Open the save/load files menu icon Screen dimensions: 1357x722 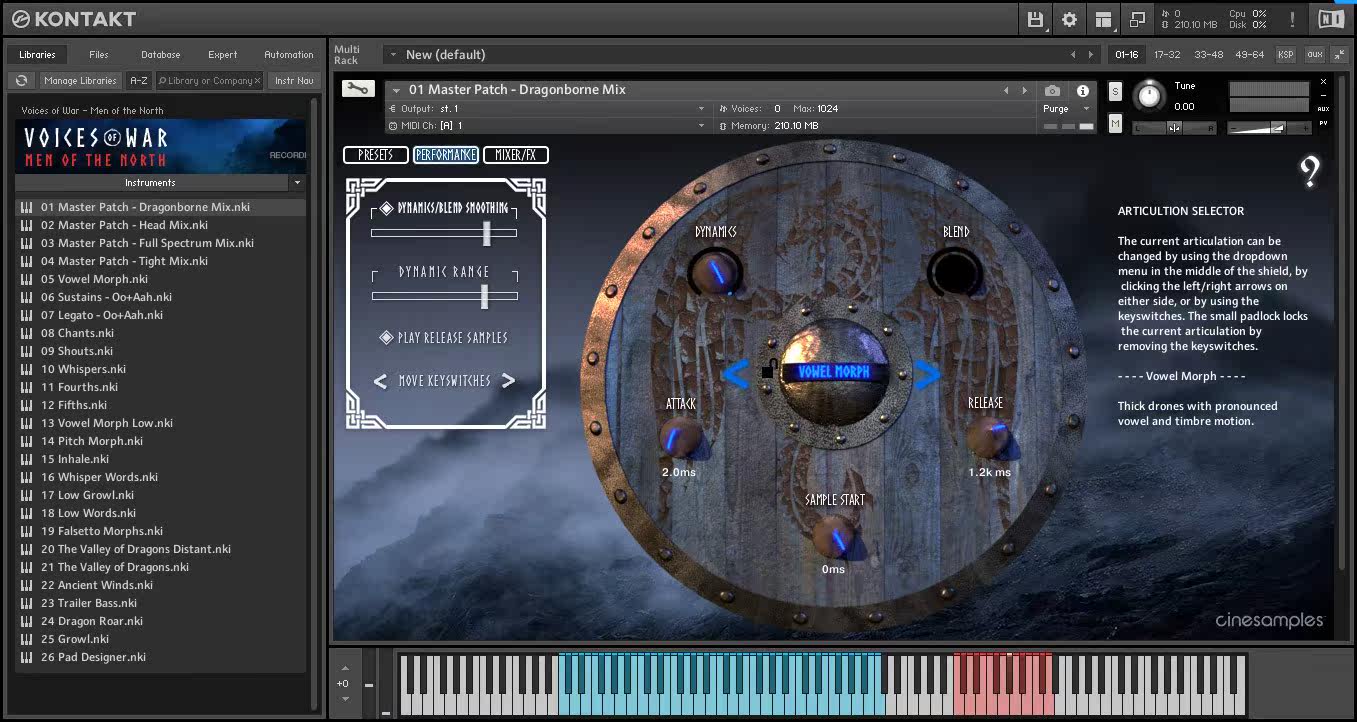1035,19
